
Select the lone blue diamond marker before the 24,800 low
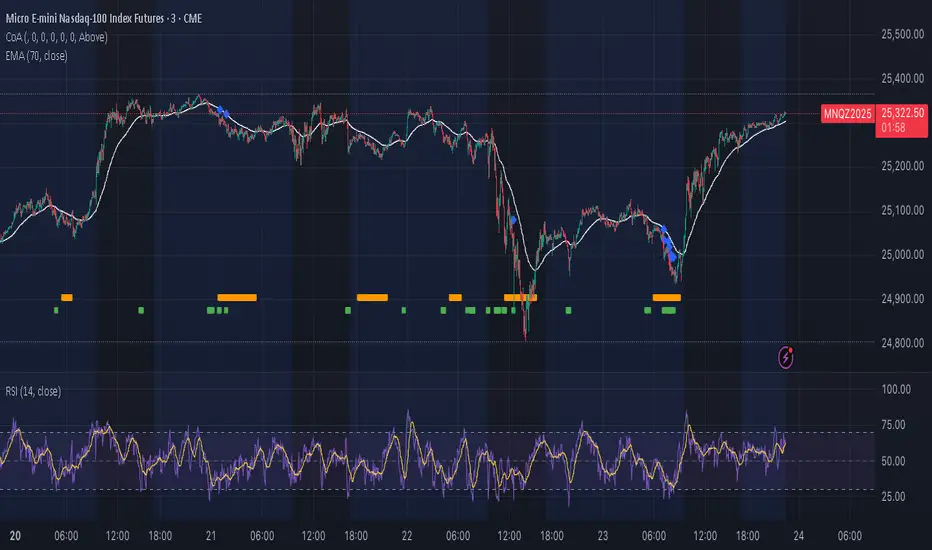(x=513, y=220)
